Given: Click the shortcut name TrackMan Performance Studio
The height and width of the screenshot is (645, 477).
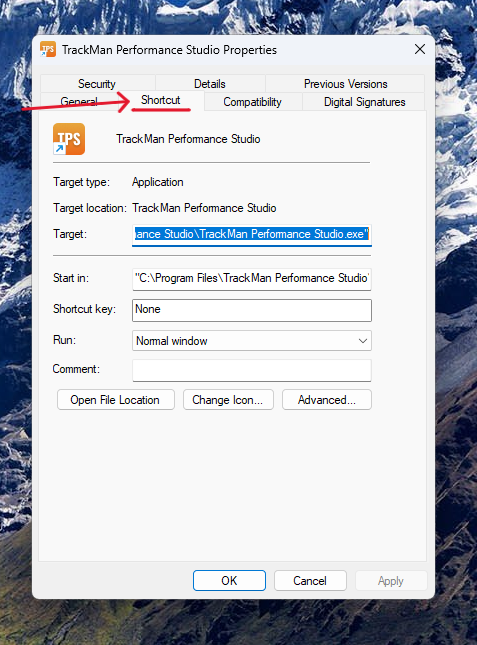Looking at the screenshot, I should pos(188,139).
